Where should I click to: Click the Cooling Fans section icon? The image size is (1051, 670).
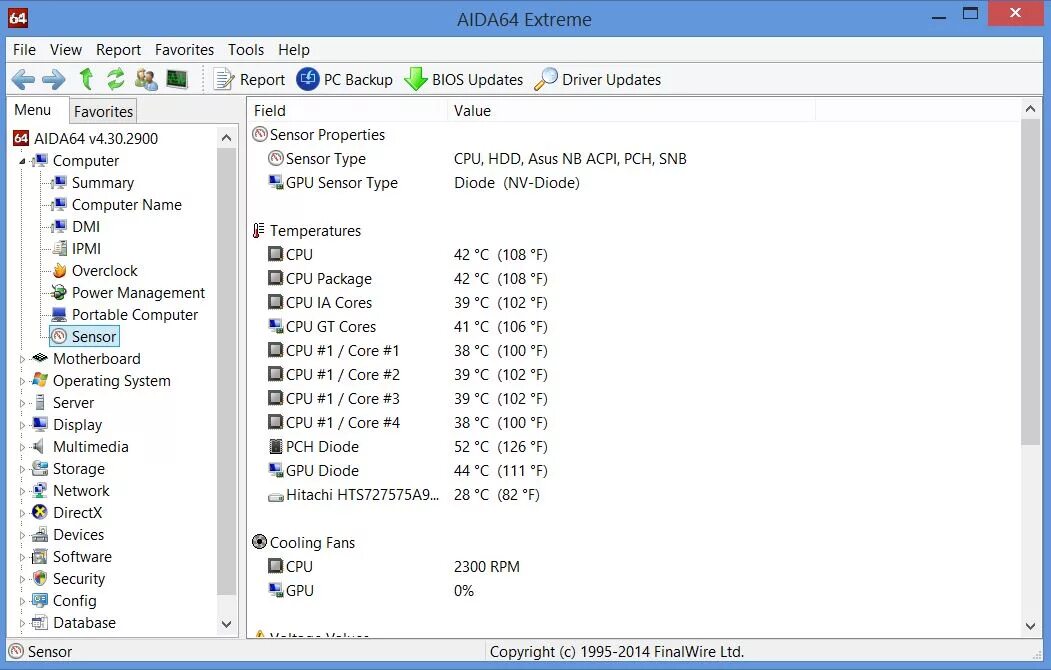point(259,541)
